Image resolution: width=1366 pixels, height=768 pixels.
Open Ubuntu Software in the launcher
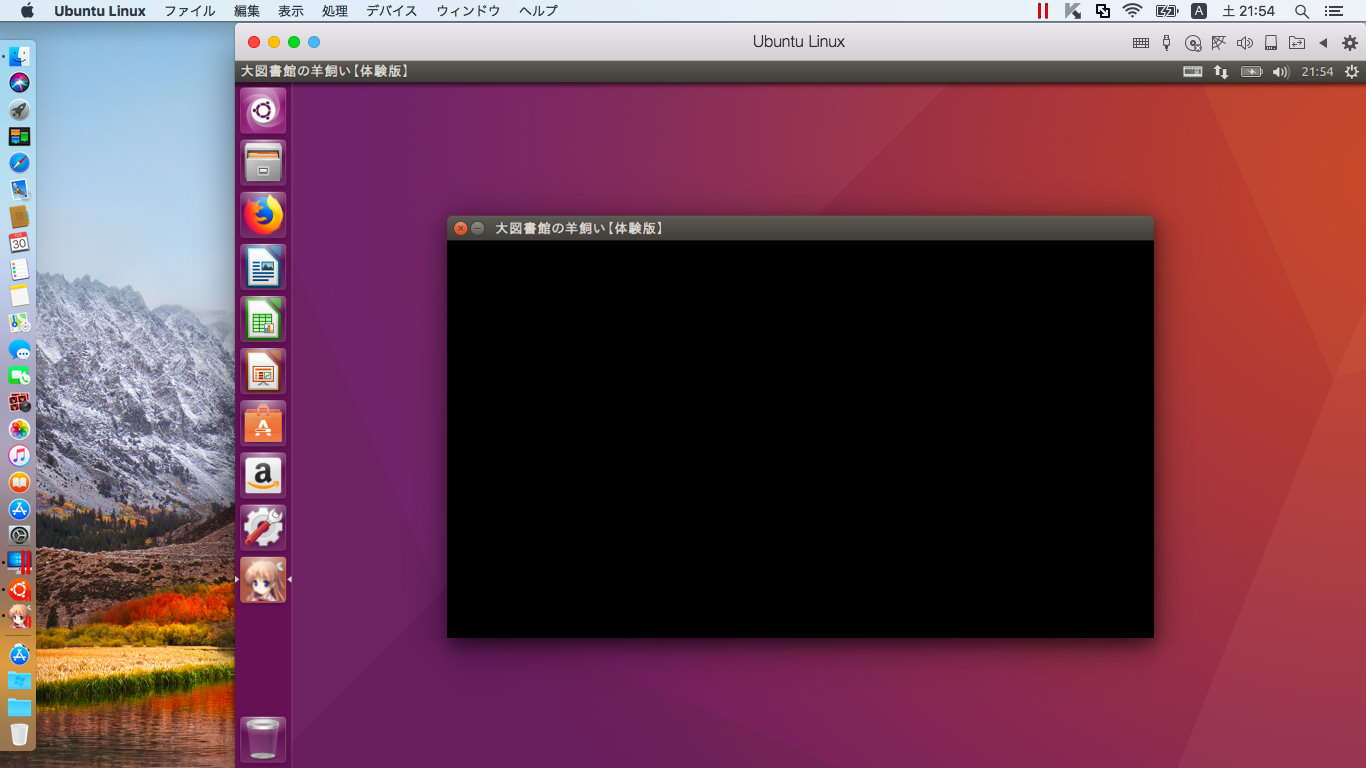point(263,423)
